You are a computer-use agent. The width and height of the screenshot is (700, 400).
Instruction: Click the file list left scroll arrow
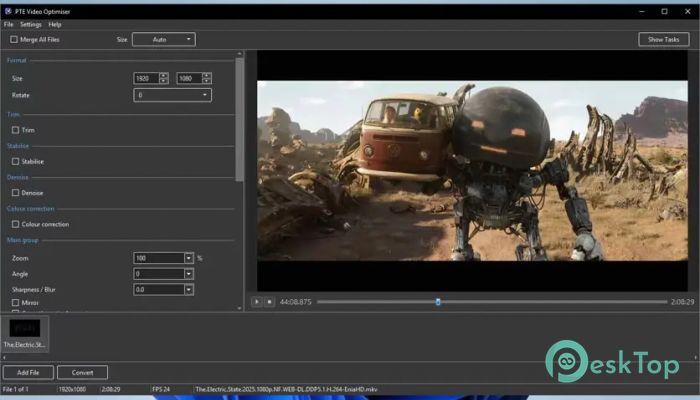[x=4, y=358]
